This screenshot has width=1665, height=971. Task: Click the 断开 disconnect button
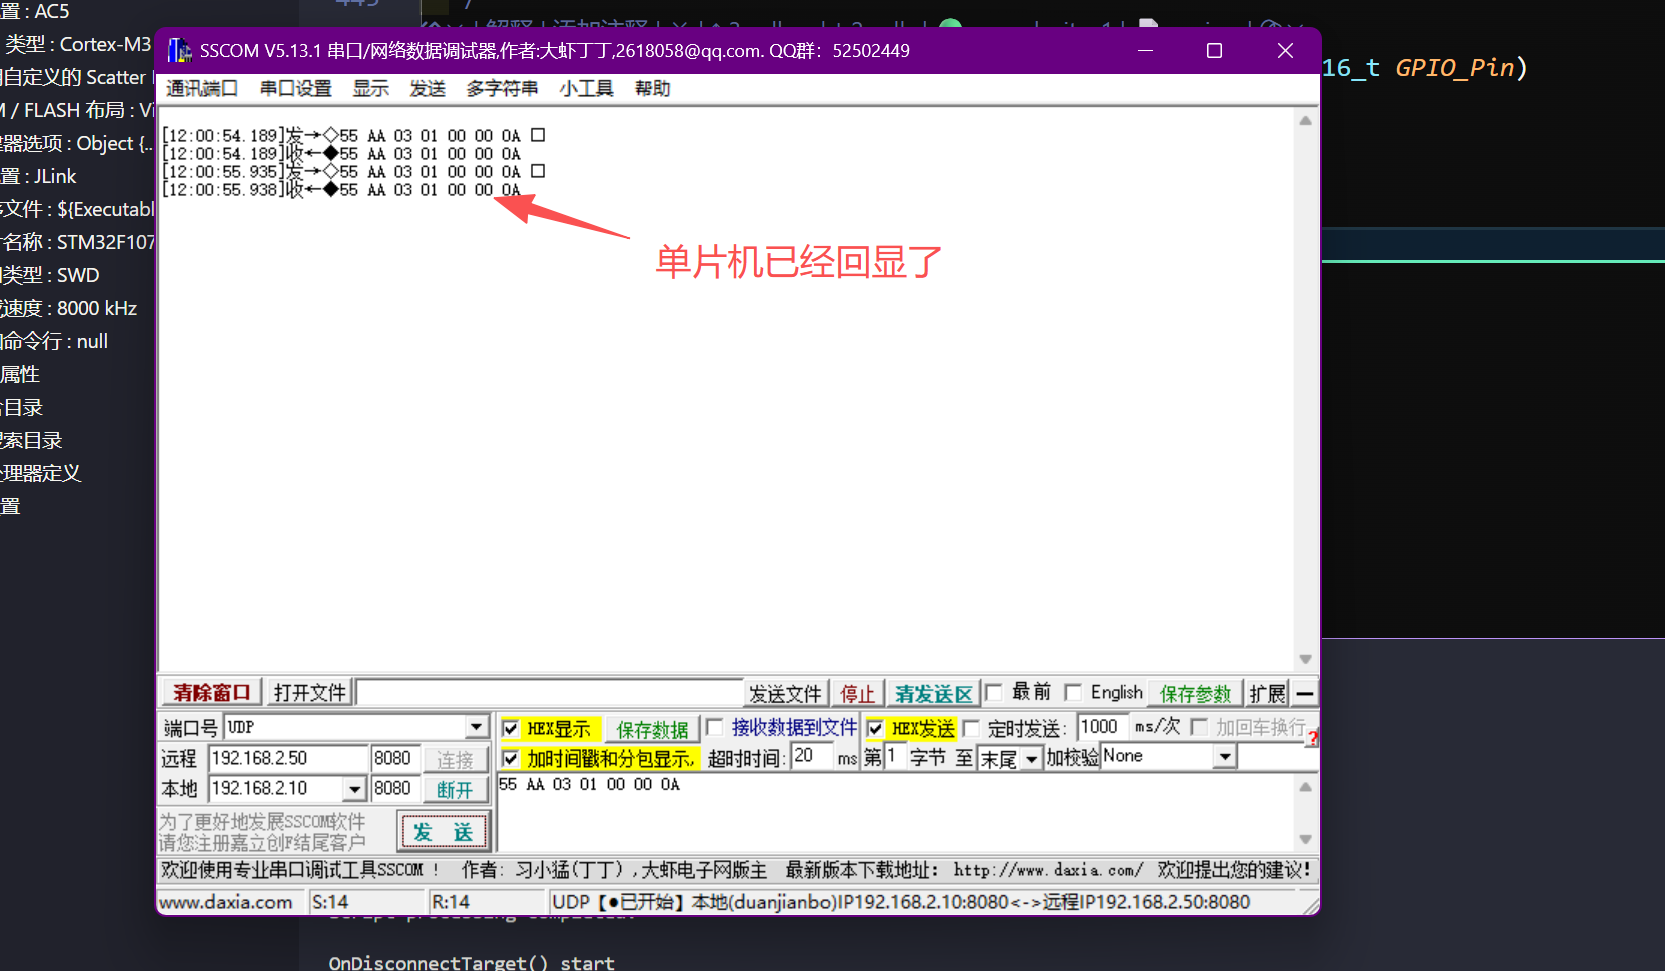(x=455, y=789)
